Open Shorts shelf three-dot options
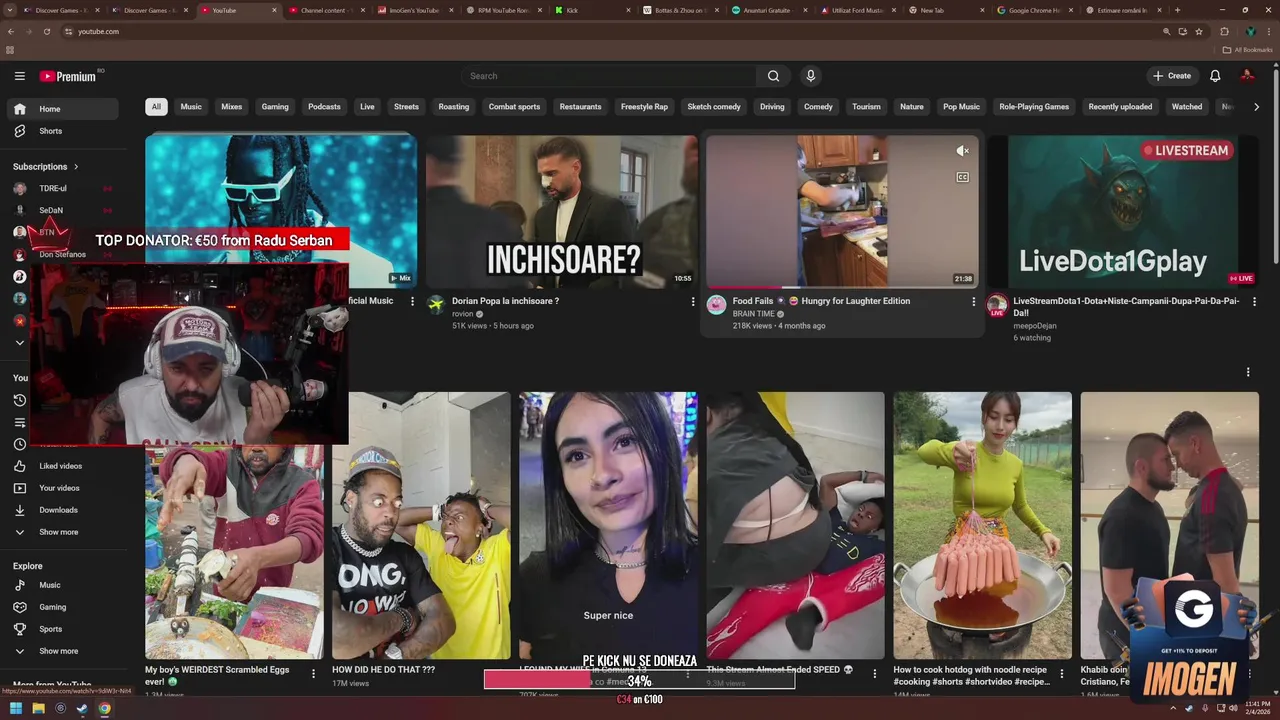Viewport: 1280px width, 720px height. 1248,372
